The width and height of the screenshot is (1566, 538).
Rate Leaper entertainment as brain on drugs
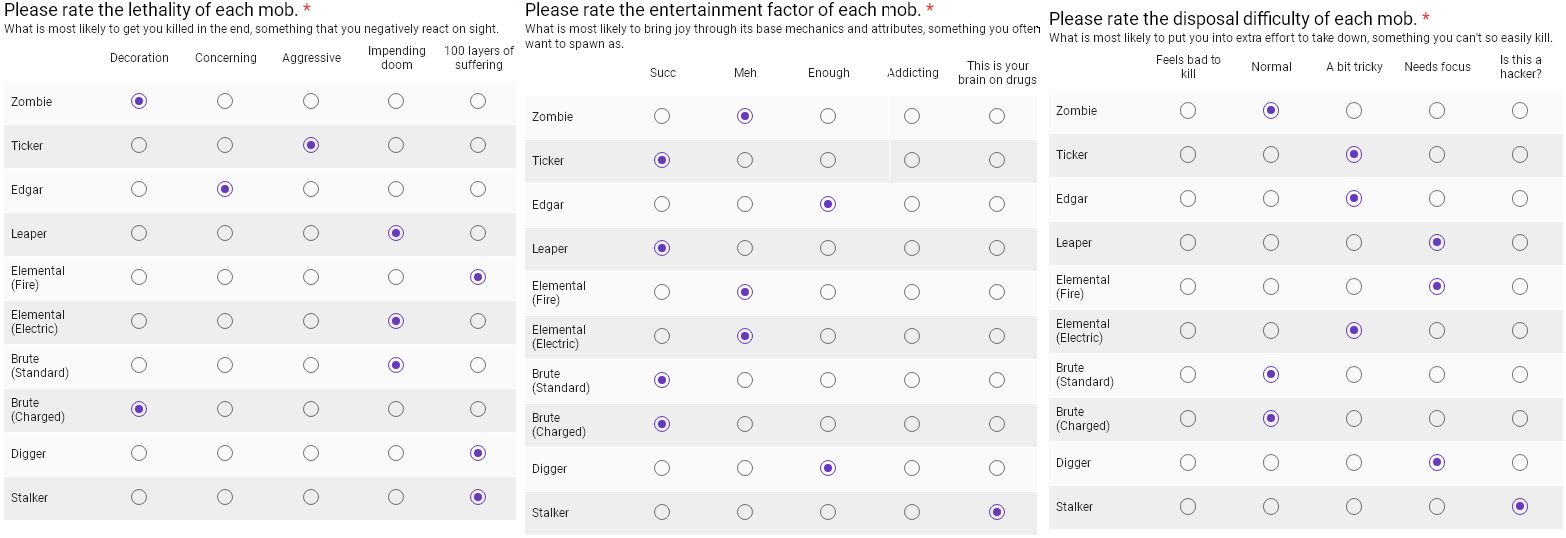997,248
